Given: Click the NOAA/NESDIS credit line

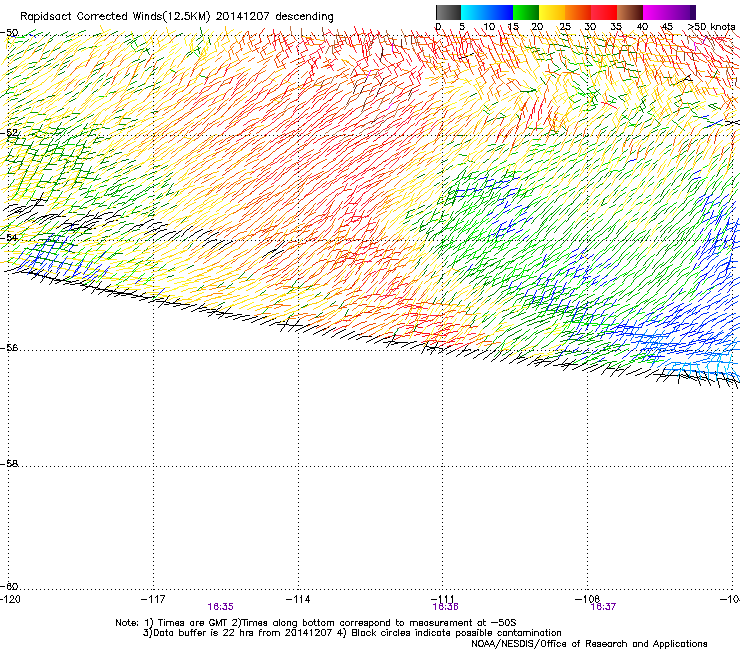Looking at the screenshot, I should pyautogui.click(x=589, y=644).
